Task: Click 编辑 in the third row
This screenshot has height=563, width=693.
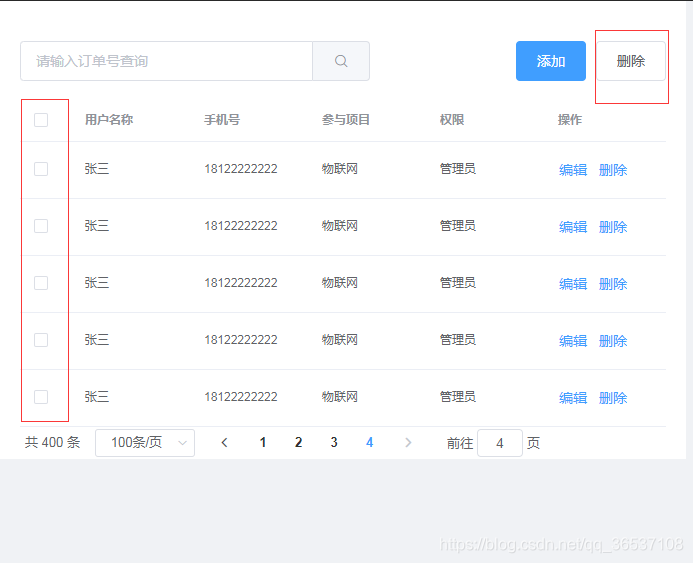Action: pos(573,284)
